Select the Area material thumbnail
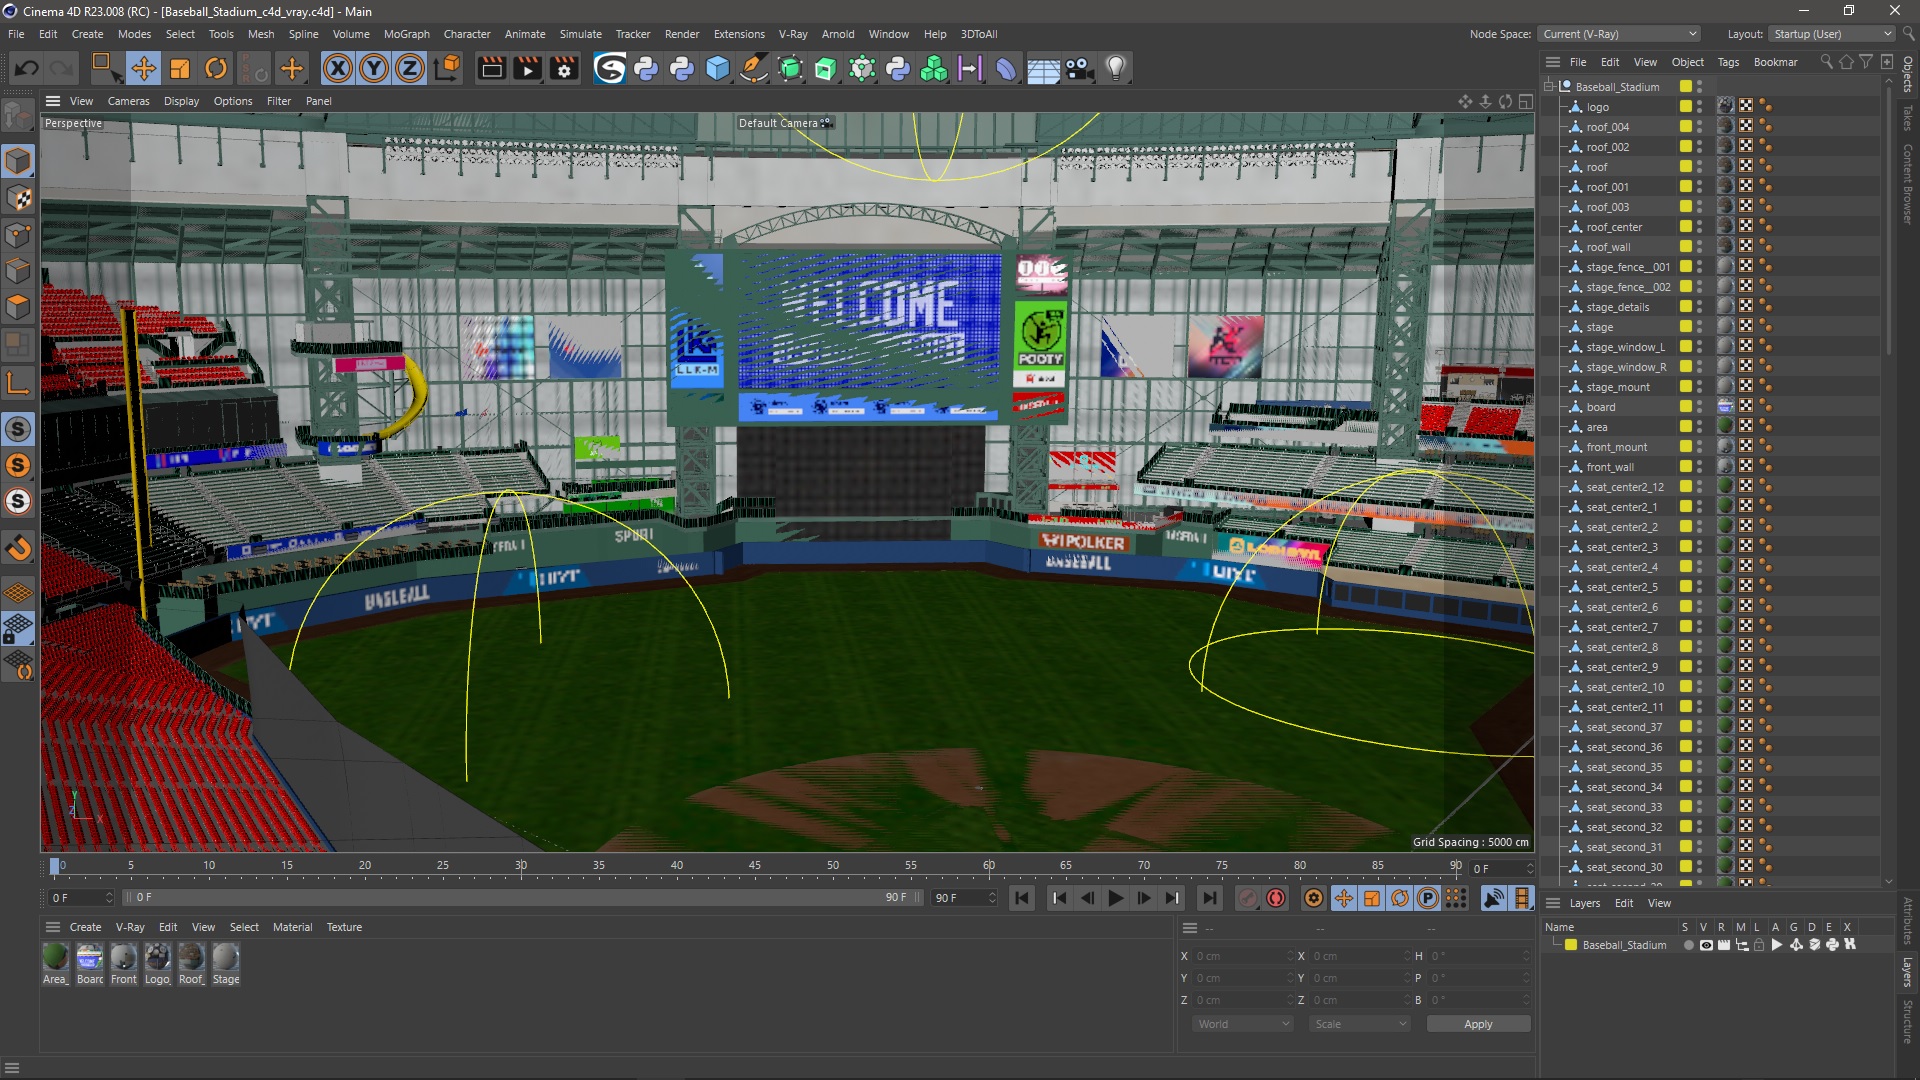The image size is (1920, 1080). coord(56,958)
